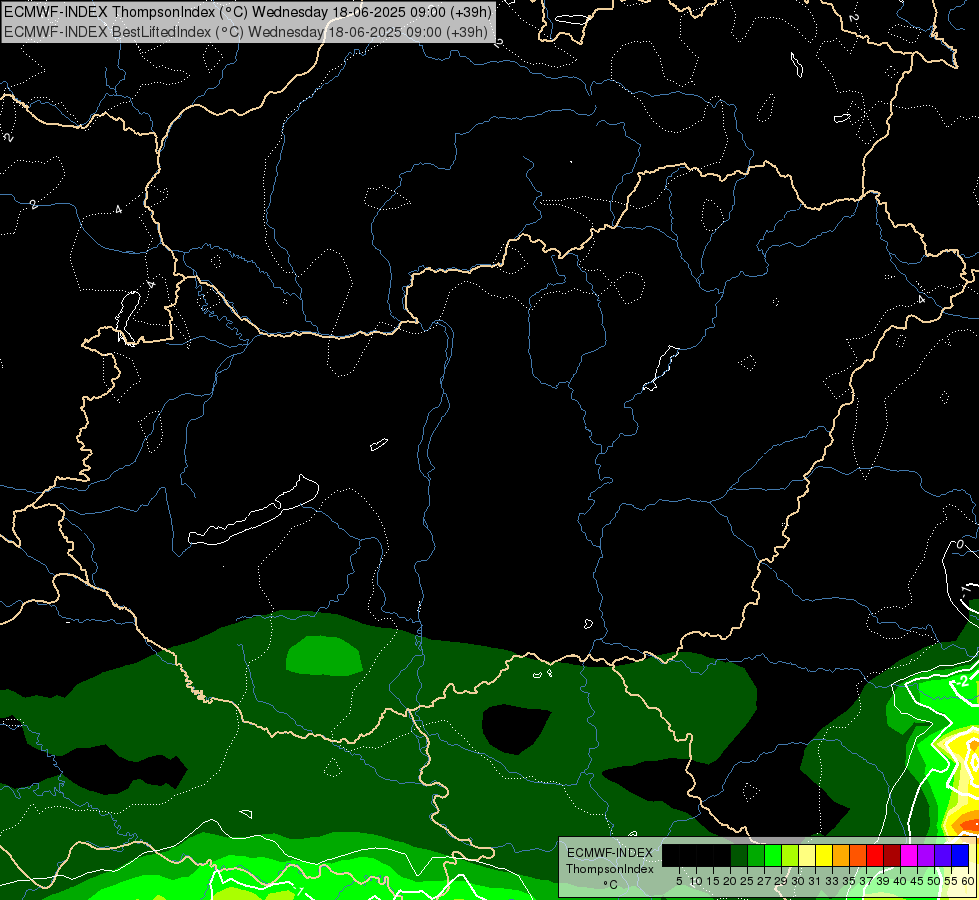The height and width of the screenshot is (900, 979).
Task: Click the 'ThompsonIndex' label in the legend
Action: [610, 869]
